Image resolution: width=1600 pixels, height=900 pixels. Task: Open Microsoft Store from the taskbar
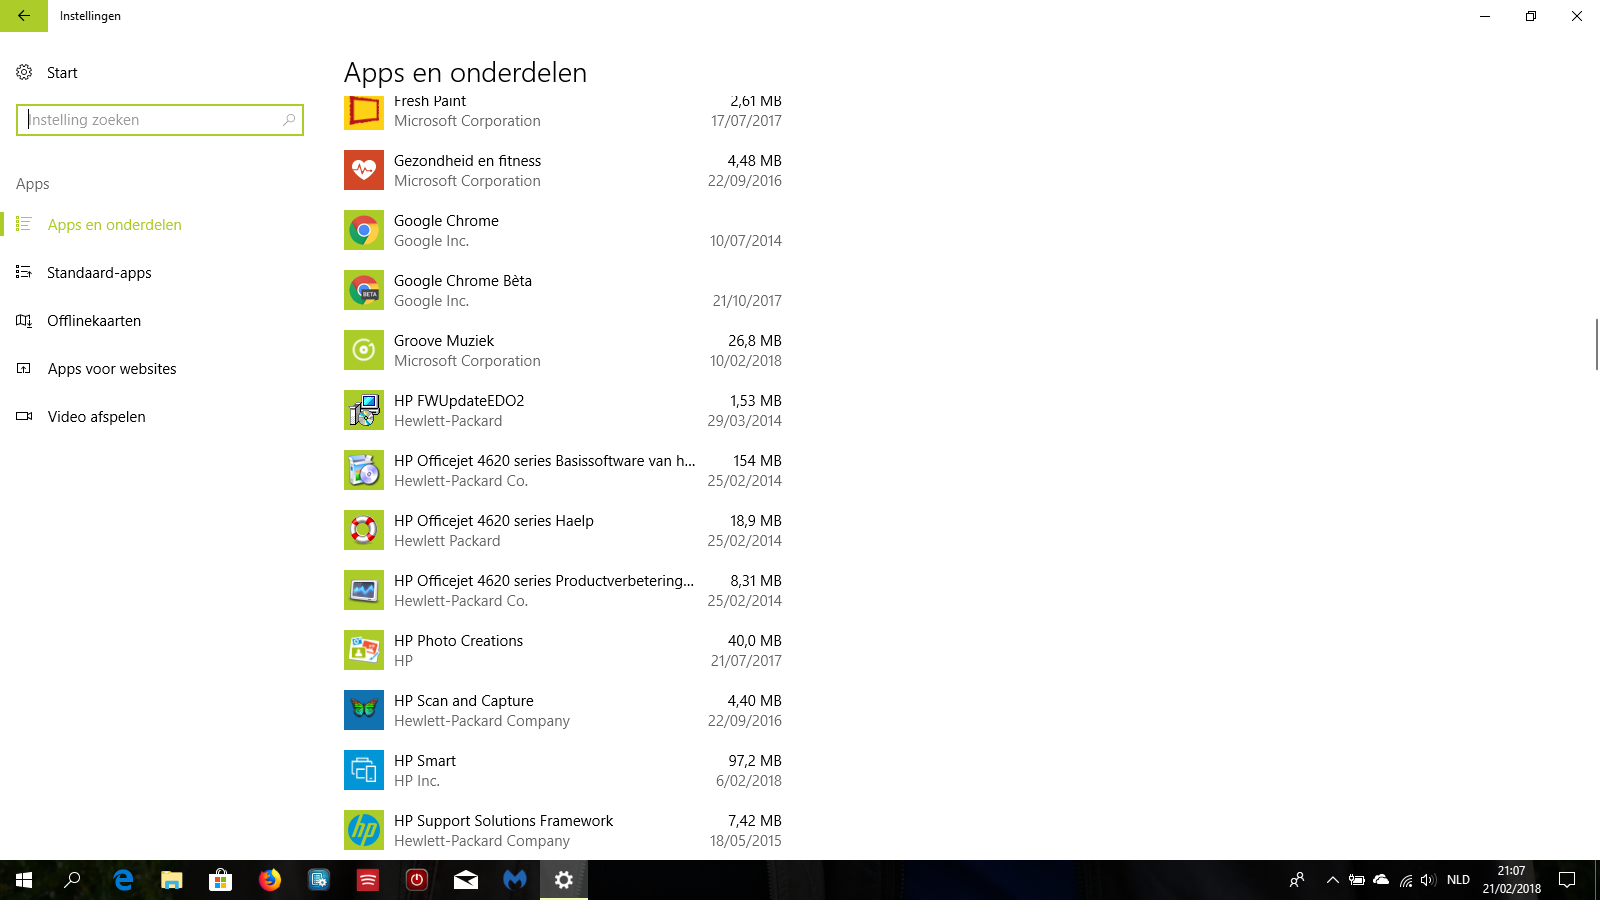click(220, 880)
